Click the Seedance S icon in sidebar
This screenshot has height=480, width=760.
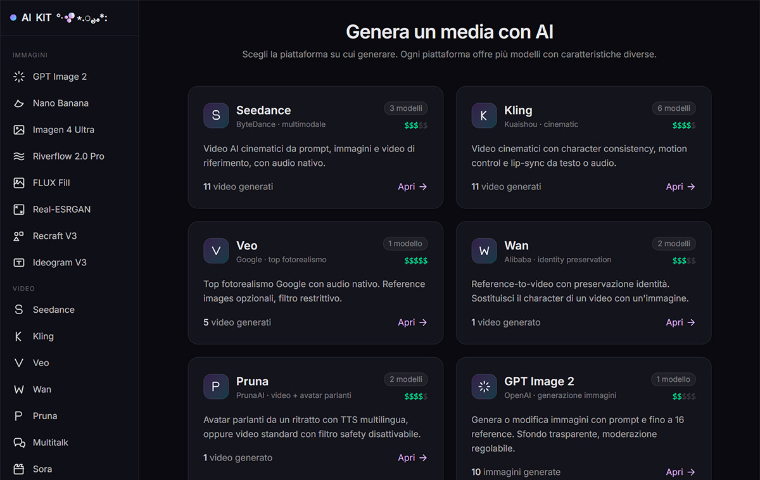(x=19, y=309)
